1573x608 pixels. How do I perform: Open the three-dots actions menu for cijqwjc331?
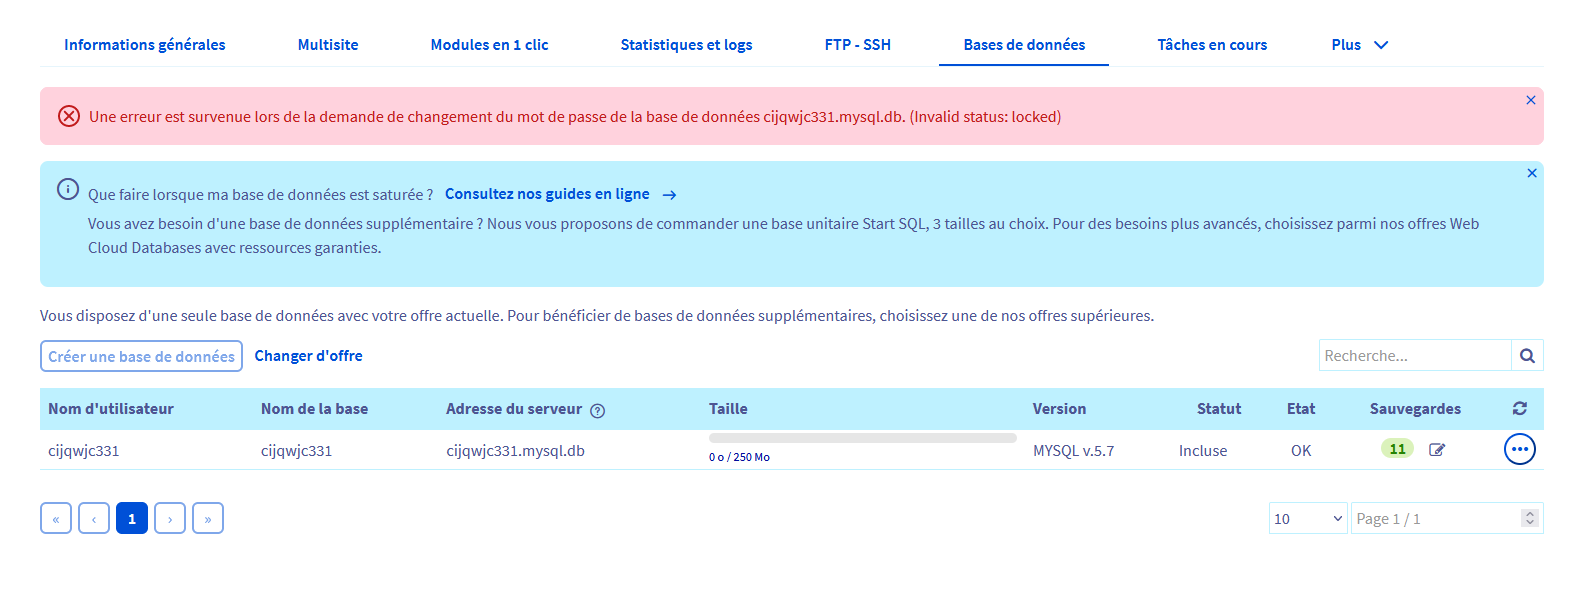point(1519,450)
